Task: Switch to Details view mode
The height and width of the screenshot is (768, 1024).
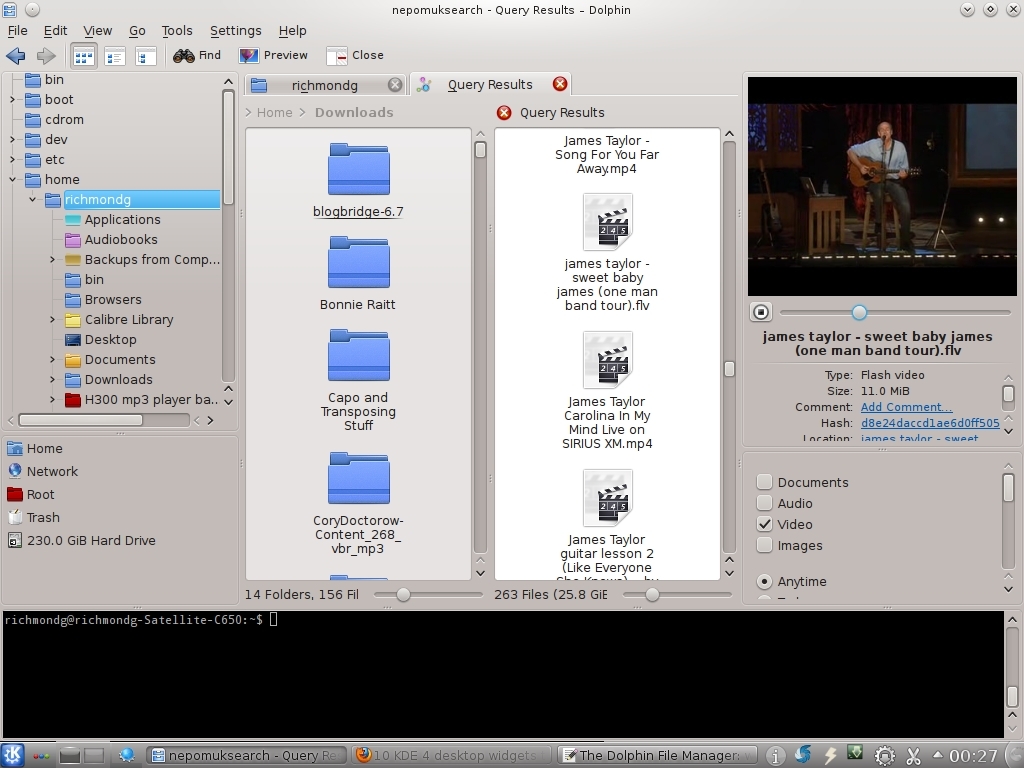Action: pyautogui.click(x=115, y=56)
